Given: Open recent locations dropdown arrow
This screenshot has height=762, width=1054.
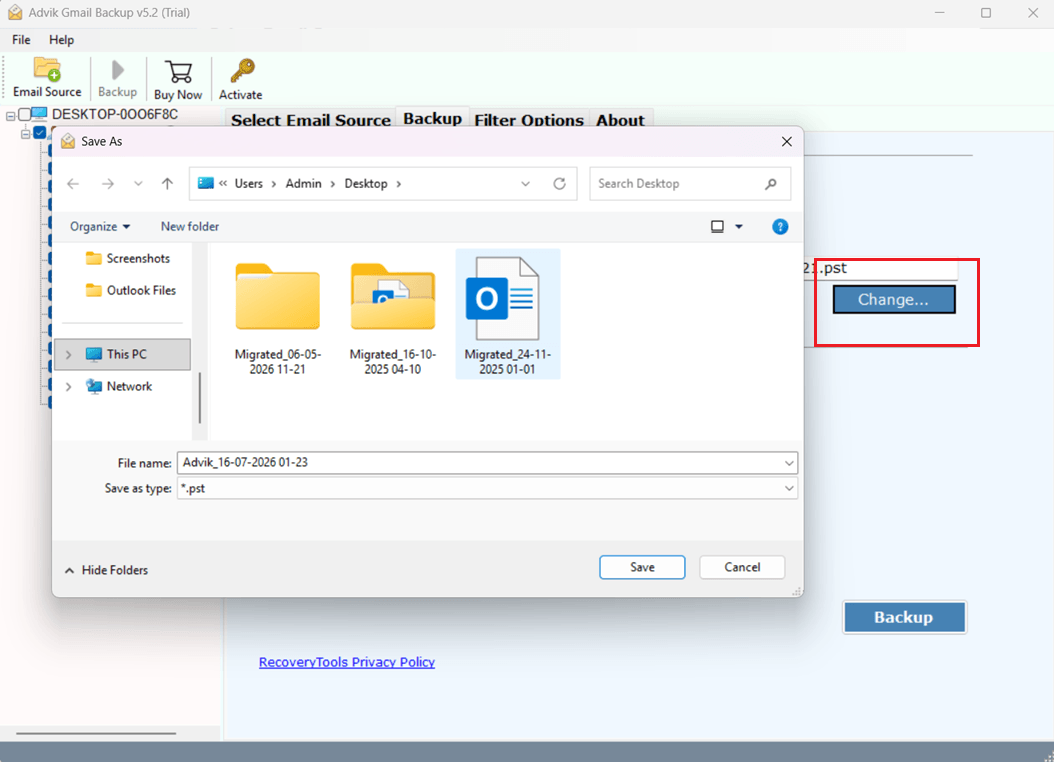Looking at the screenshot, I should pyautogui.click(x=138, y=183).
